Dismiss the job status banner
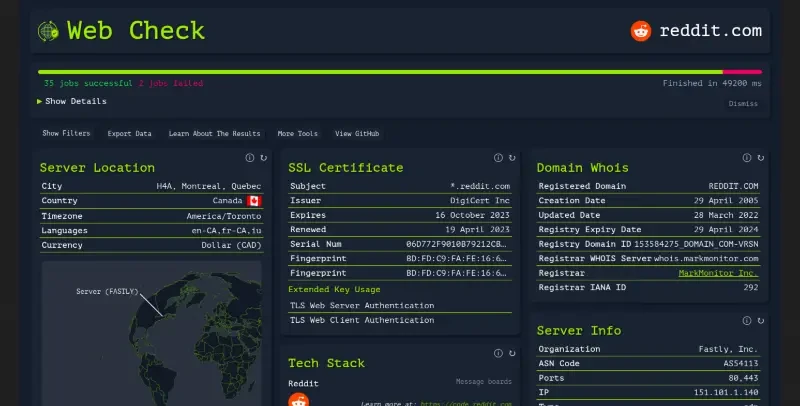Screen dimensions: 800x406 coord(743,104)
